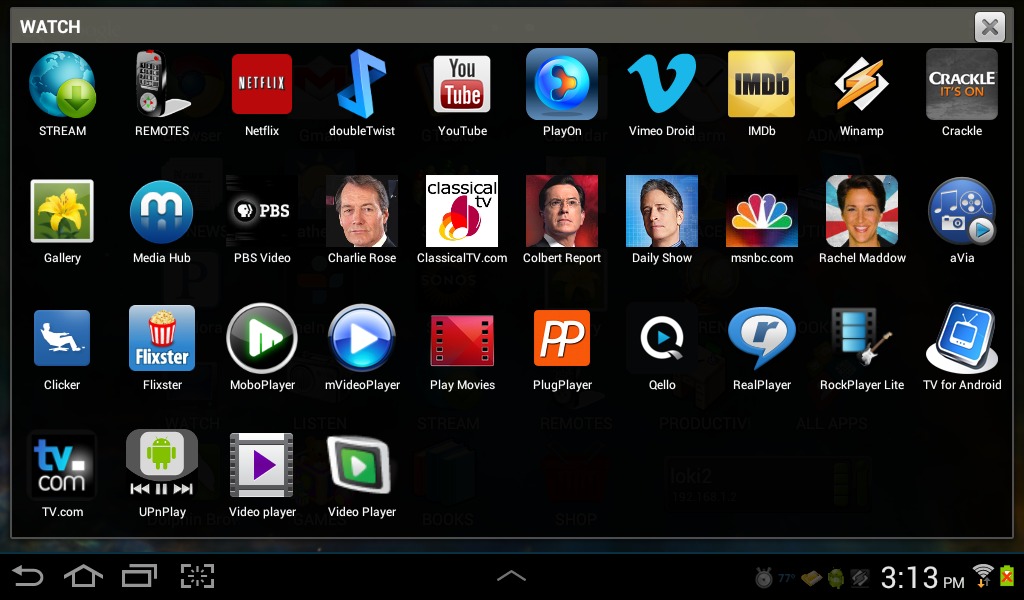Open the STREAM folder with globe icon
The height and width of the screenshot is (600, 1024).
(x=62, y=85)
